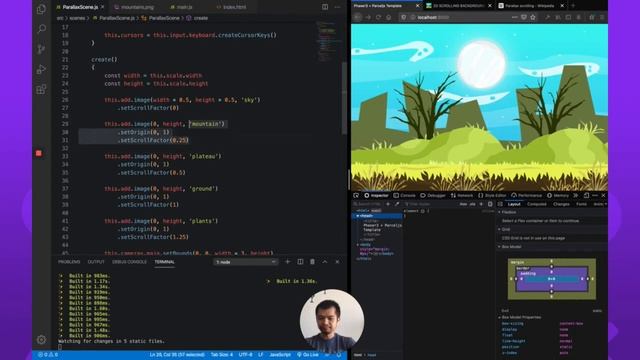The width and height of the screenshot is (640, 360).
Task: Close the browser DevTools
Action: (x=603, y=196)
